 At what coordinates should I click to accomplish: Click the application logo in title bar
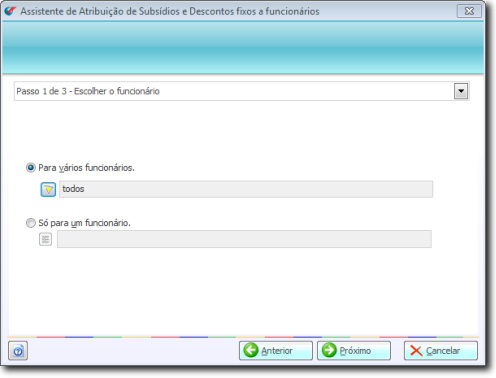click(x=10, y=11)
